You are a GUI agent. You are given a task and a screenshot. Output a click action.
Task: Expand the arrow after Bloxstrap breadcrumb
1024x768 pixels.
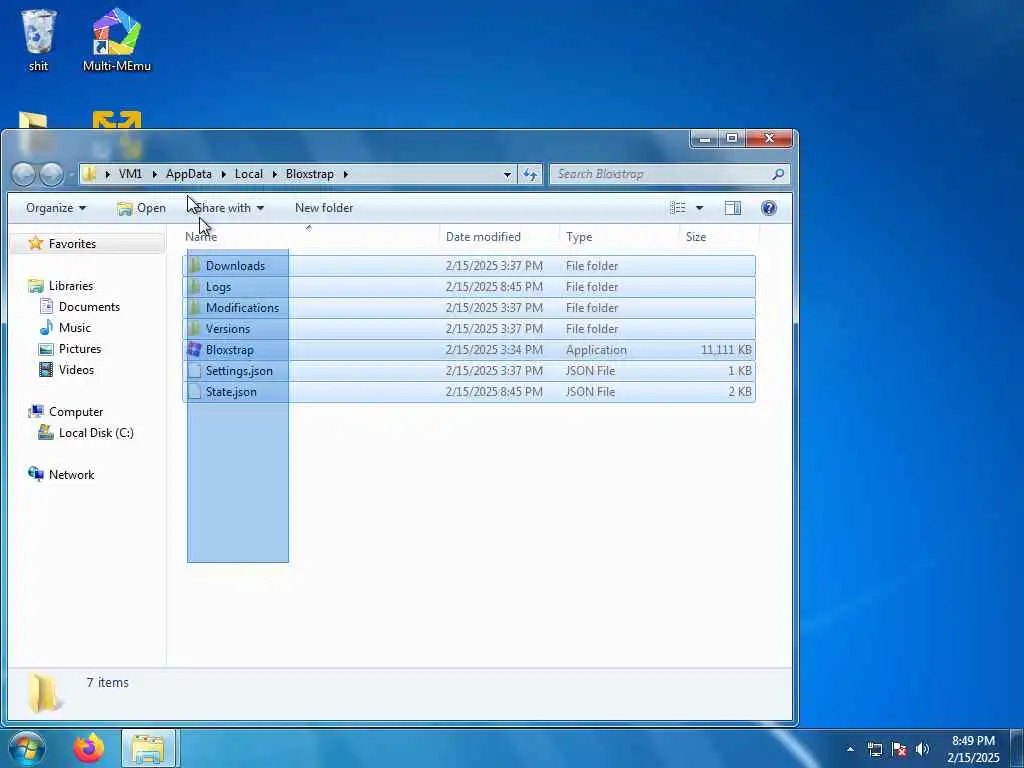coord(345,174)
